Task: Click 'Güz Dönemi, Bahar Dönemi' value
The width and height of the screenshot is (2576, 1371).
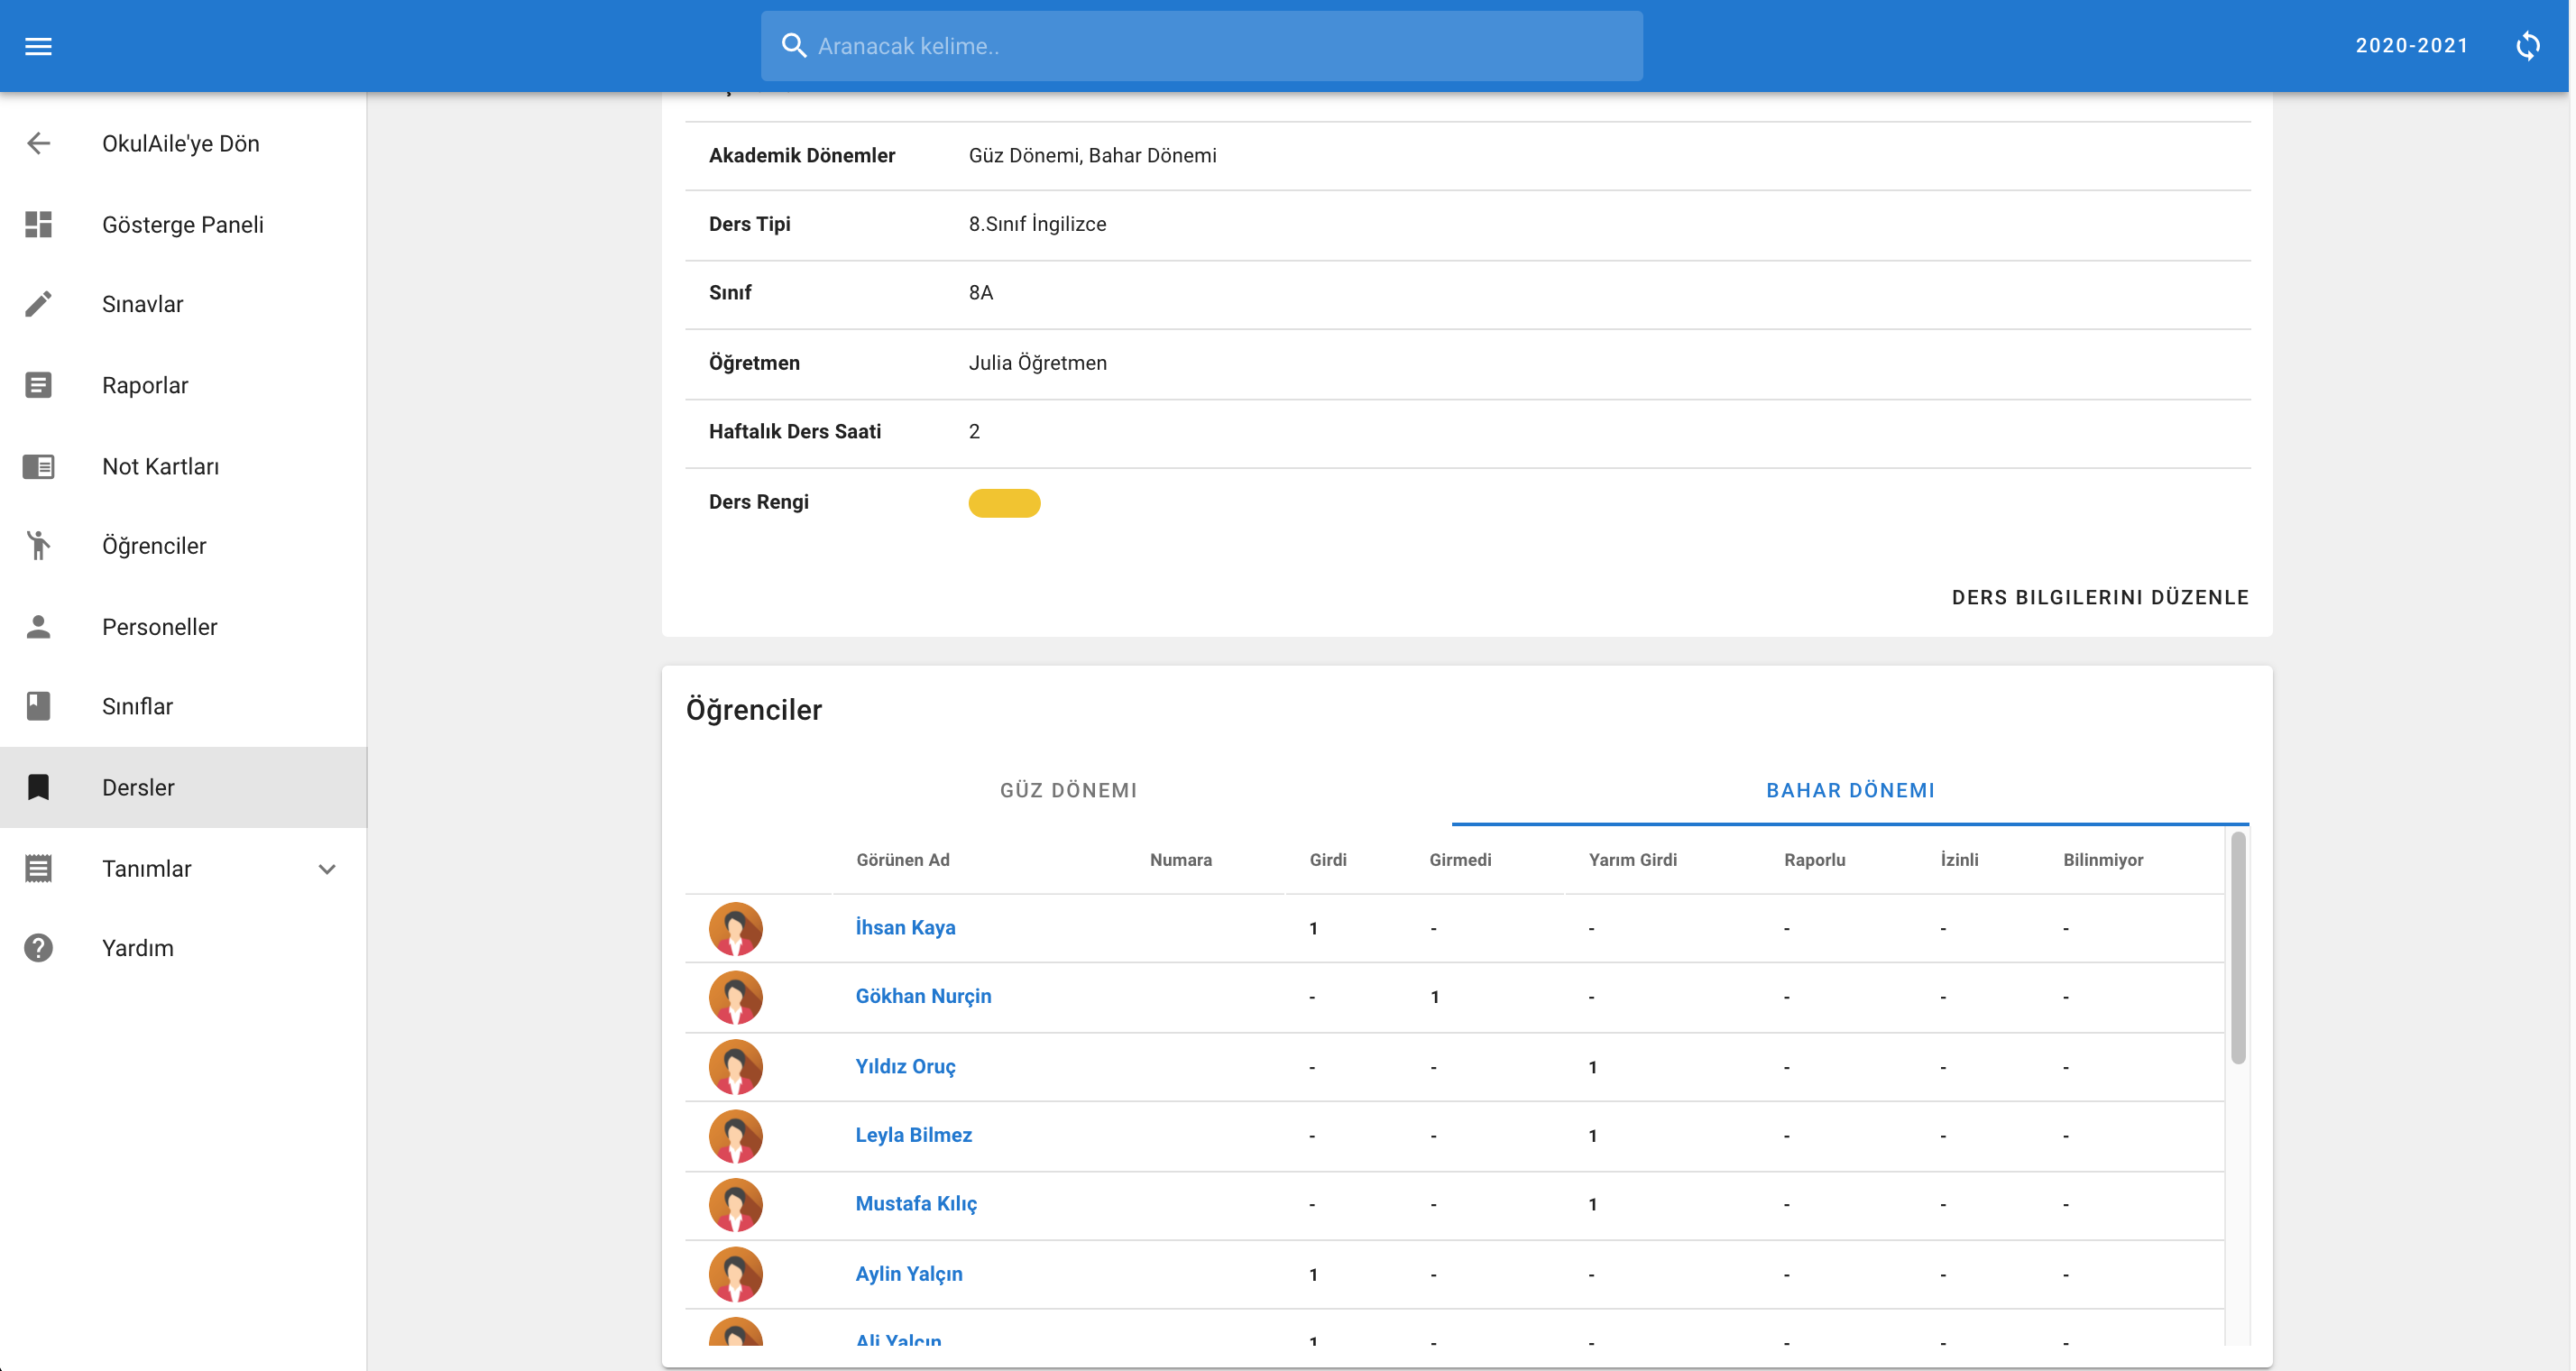Action: pyautogui.click(x=1092, y=156)
